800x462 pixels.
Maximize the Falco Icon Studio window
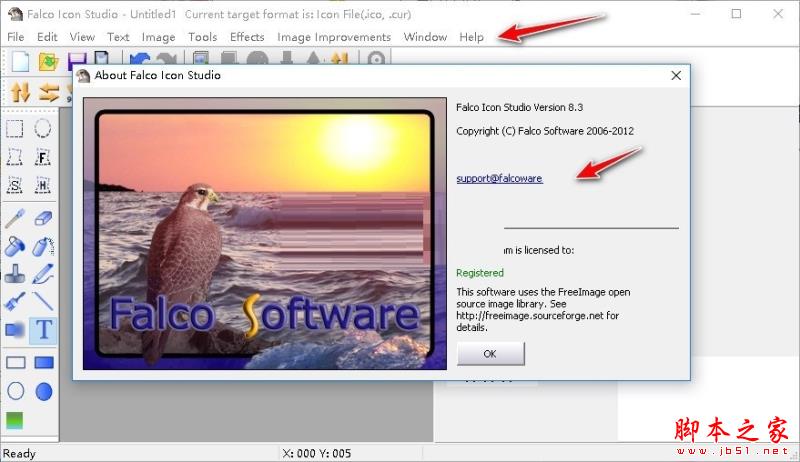[x=736, y=14]
